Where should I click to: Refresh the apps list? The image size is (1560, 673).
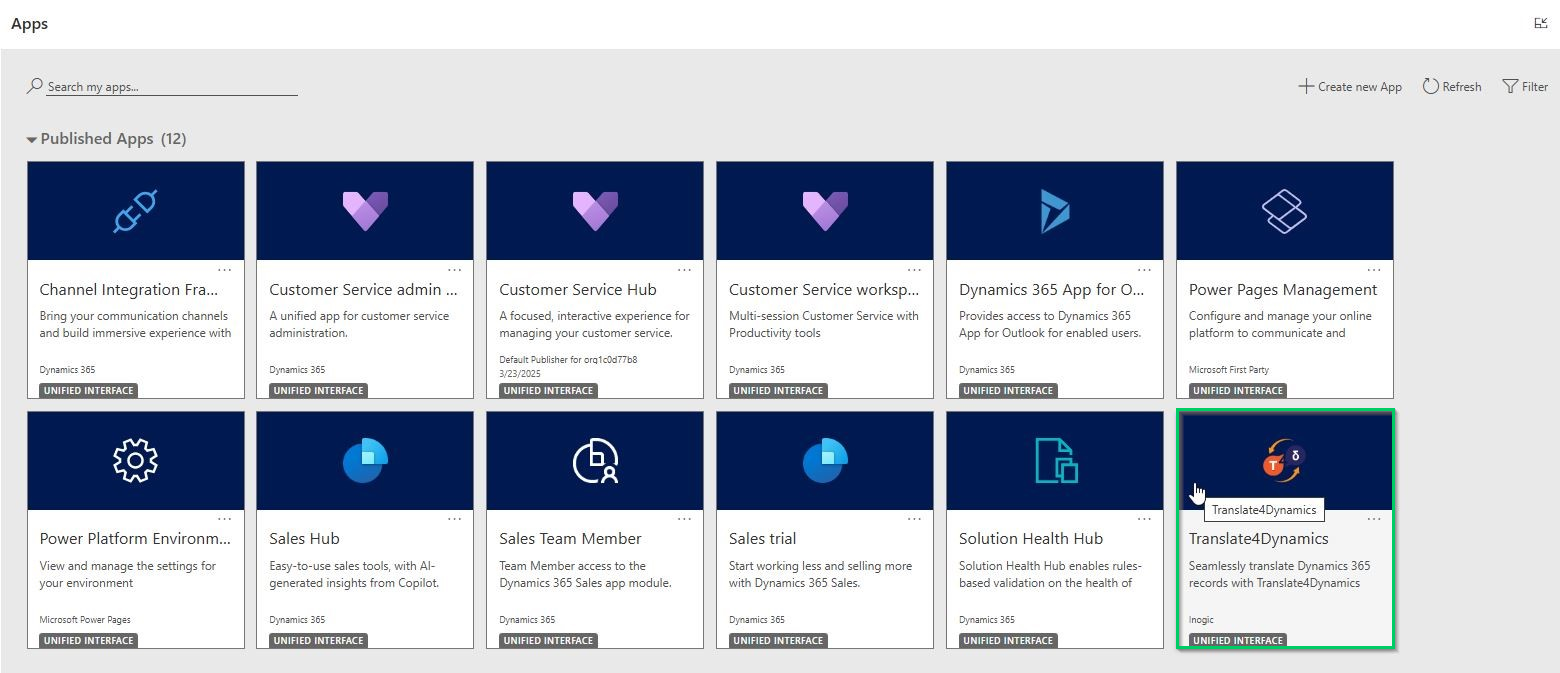coord(1451,87)
